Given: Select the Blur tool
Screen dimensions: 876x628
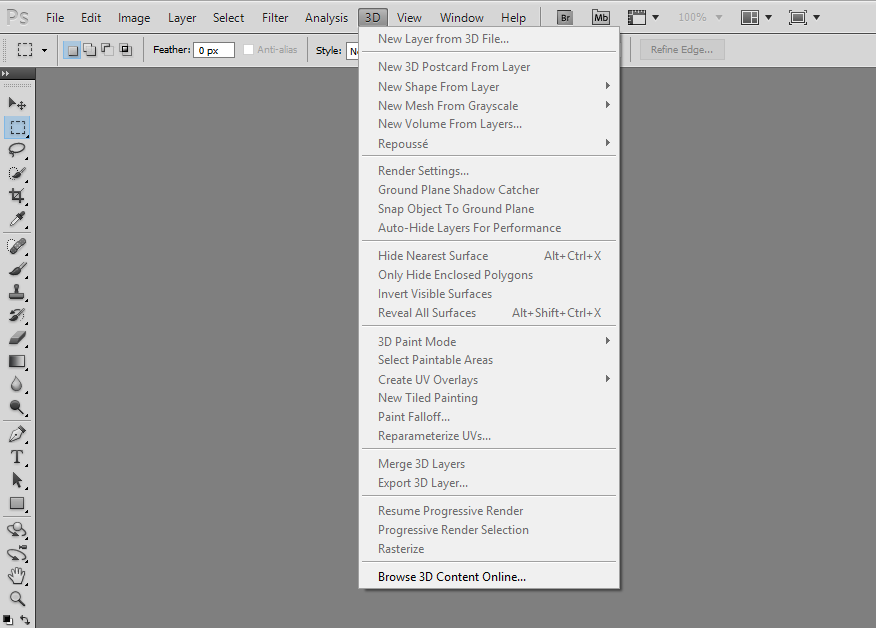Looking at the screenshot, I should tap(17, 384).
